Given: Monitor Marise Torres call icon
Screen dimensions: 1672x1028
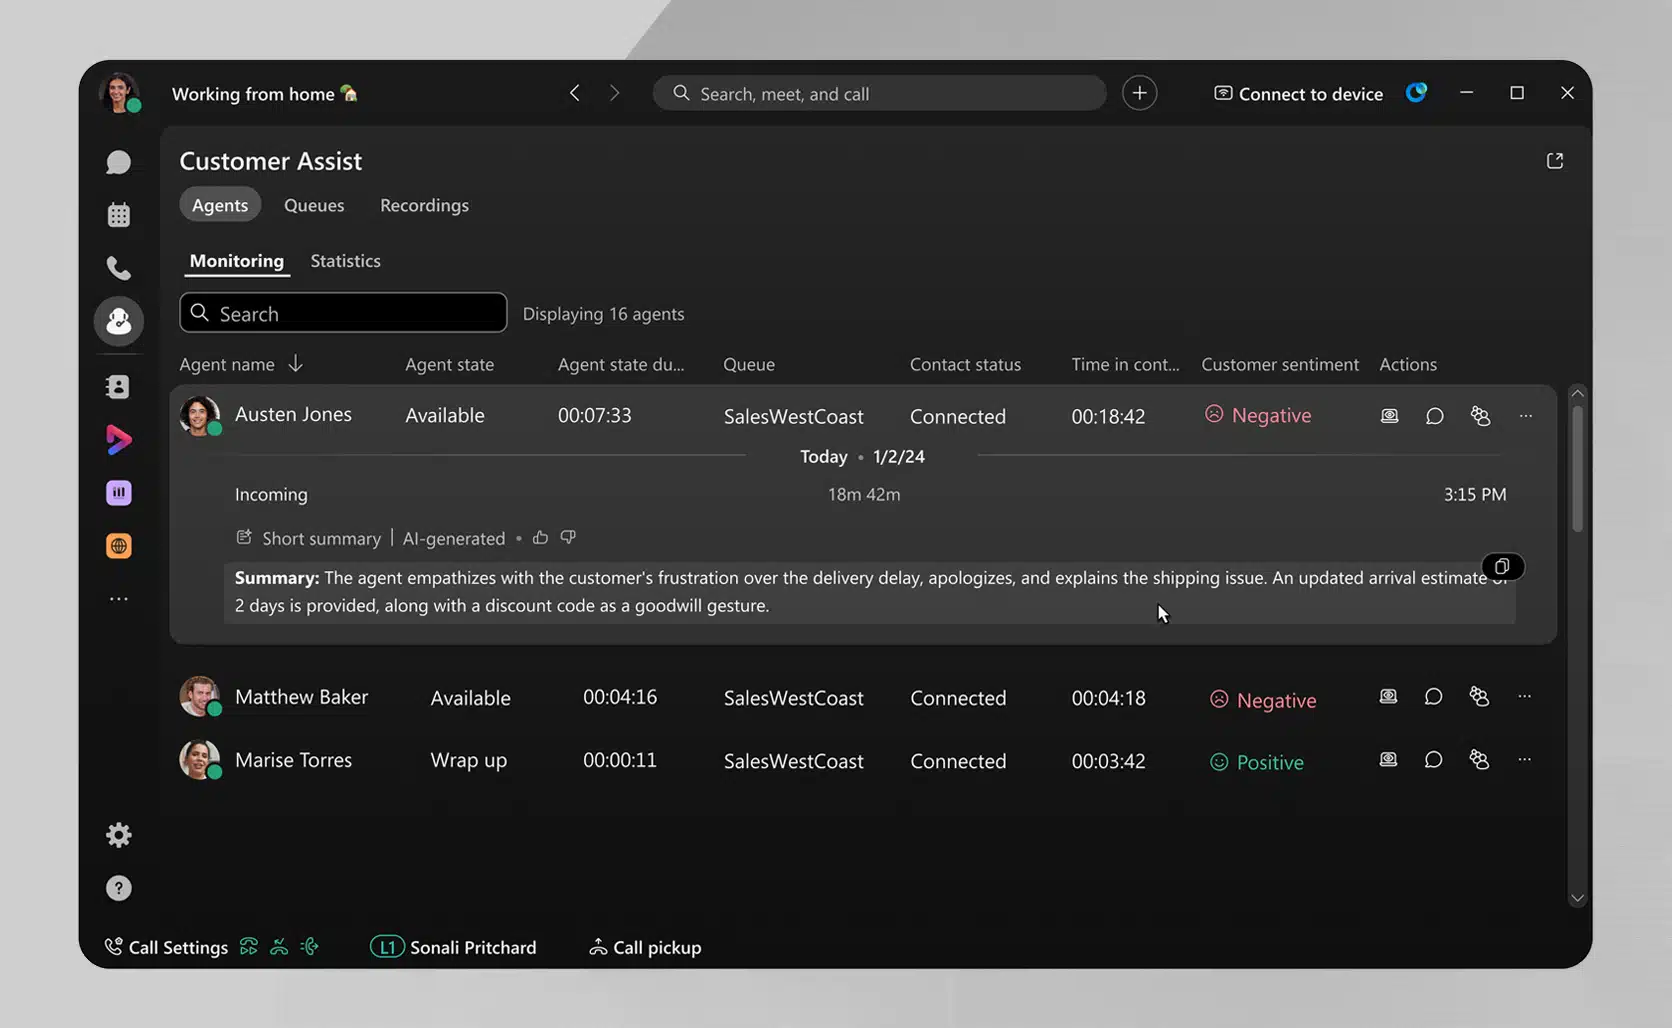Looking at the screenshot, I should (x=1388, y=760).
